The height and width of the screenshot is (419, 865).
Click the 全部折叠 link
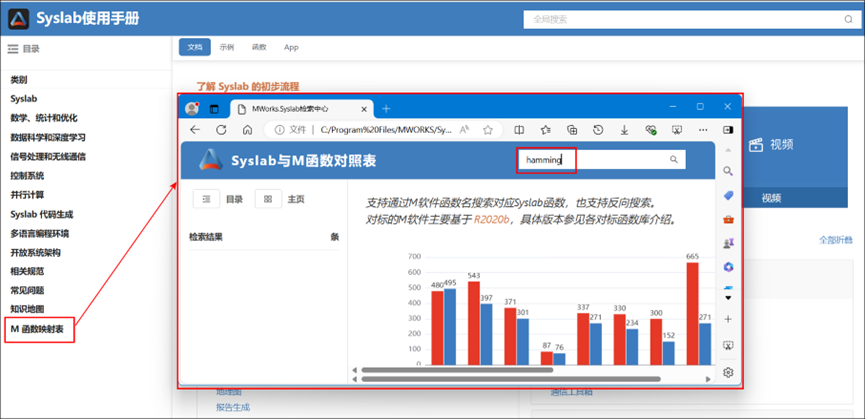coord(836,240)
